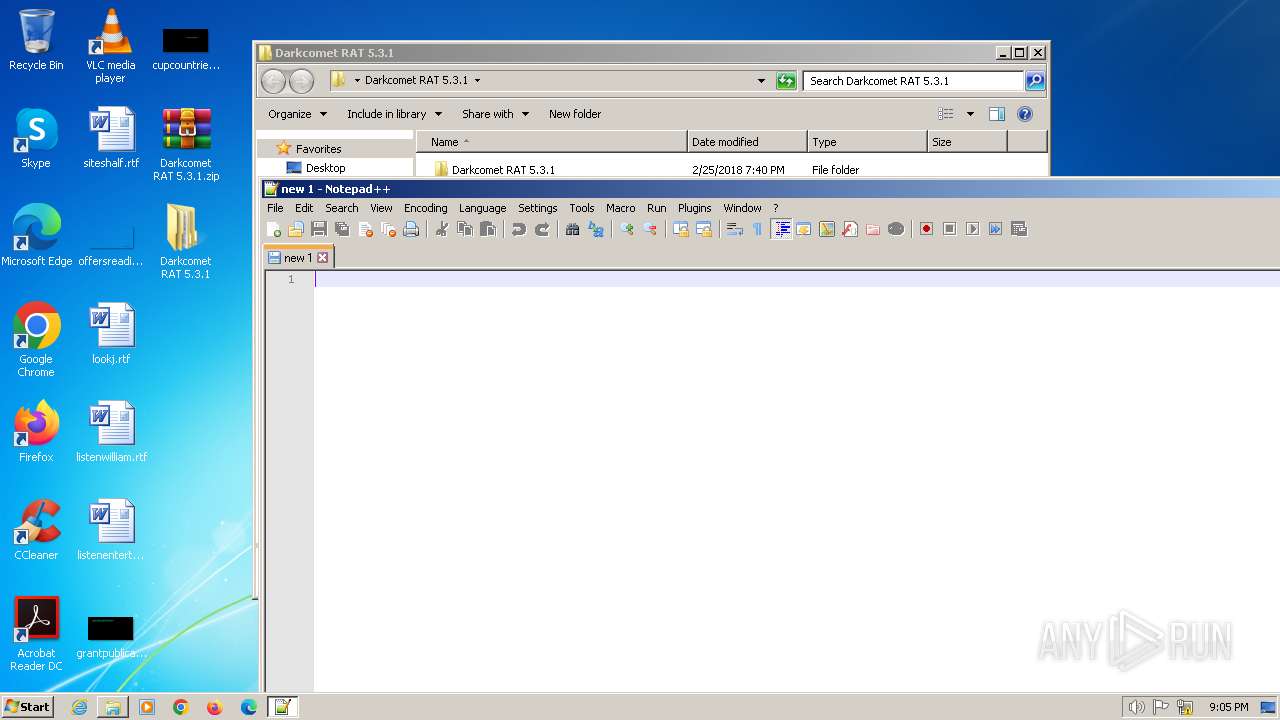The height and width of the screenshot is (720, 1280).
Task: Open the File menu in Notepad++
Action: [275, 208]
